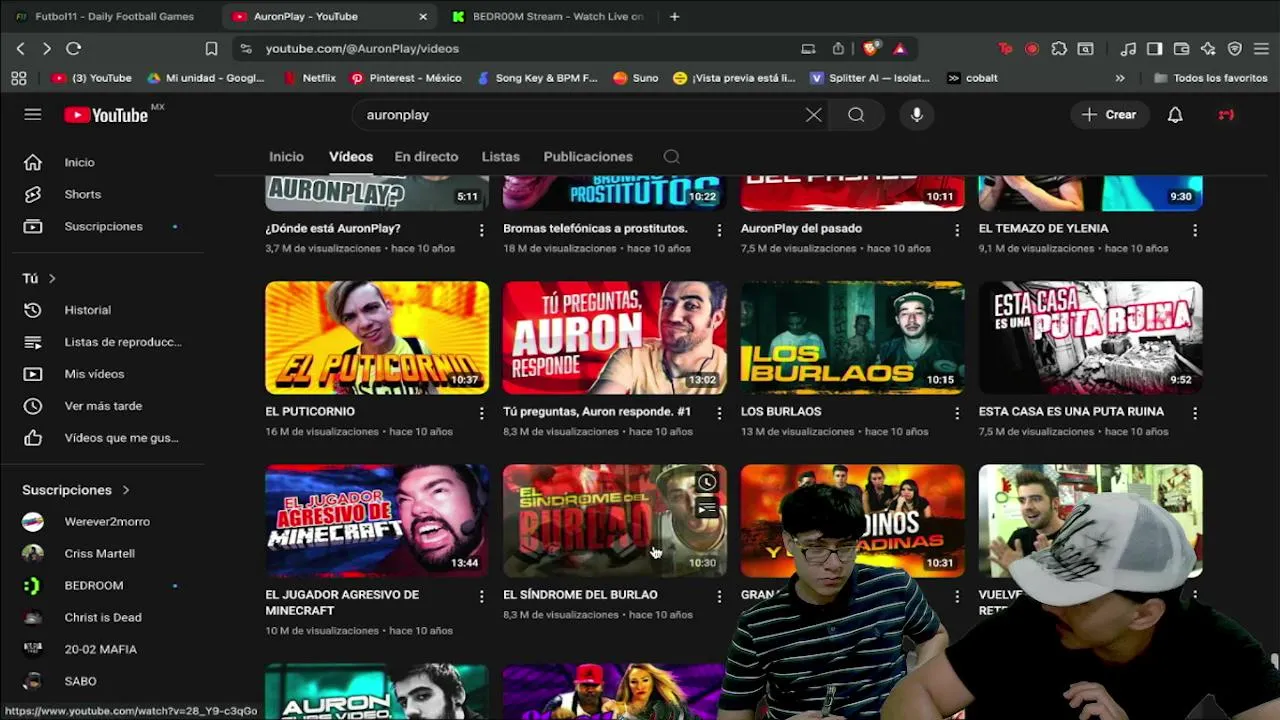Close the AuronPlay YouTube tab
Viewport: 1280px width, 720px height.
[x=423, y=16]
